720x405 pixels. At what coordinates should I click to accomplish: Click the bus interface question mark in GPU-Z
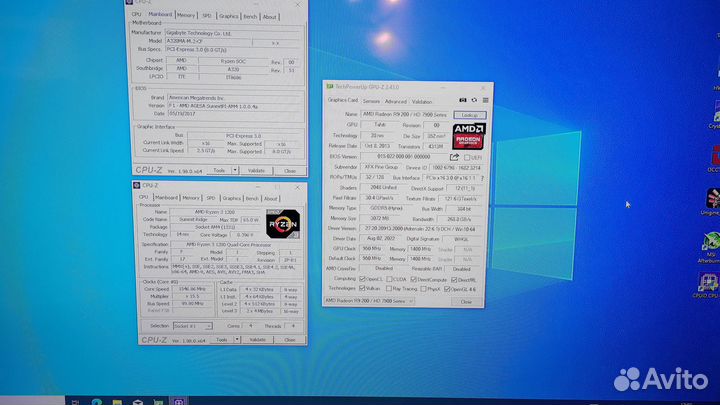coord(482,178)
